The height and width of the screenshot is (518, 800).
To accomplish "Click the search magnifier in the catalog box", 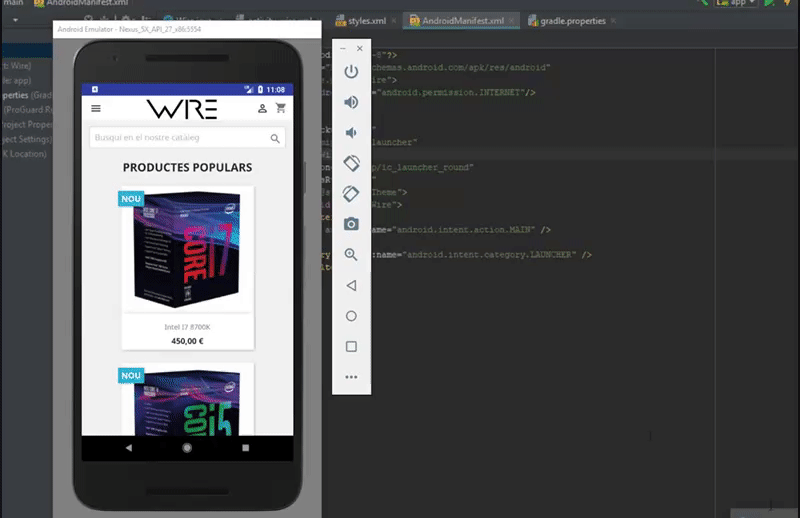I will [275, 138].
